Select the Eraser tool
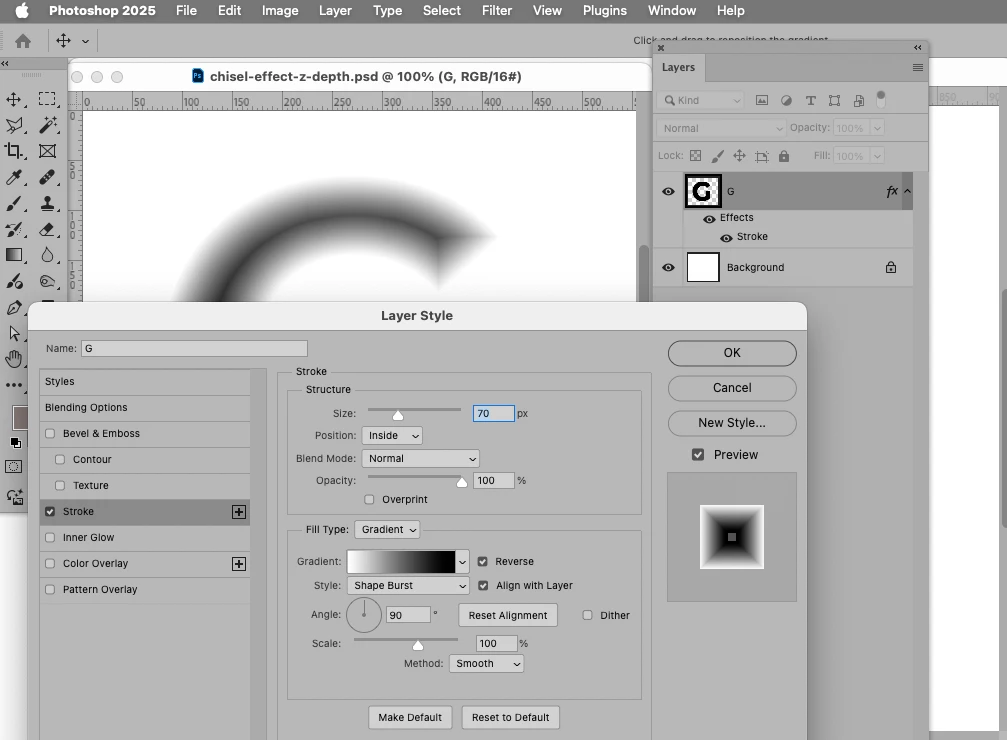The height and width of the screenshot is (740, 1007). point(47,229)
